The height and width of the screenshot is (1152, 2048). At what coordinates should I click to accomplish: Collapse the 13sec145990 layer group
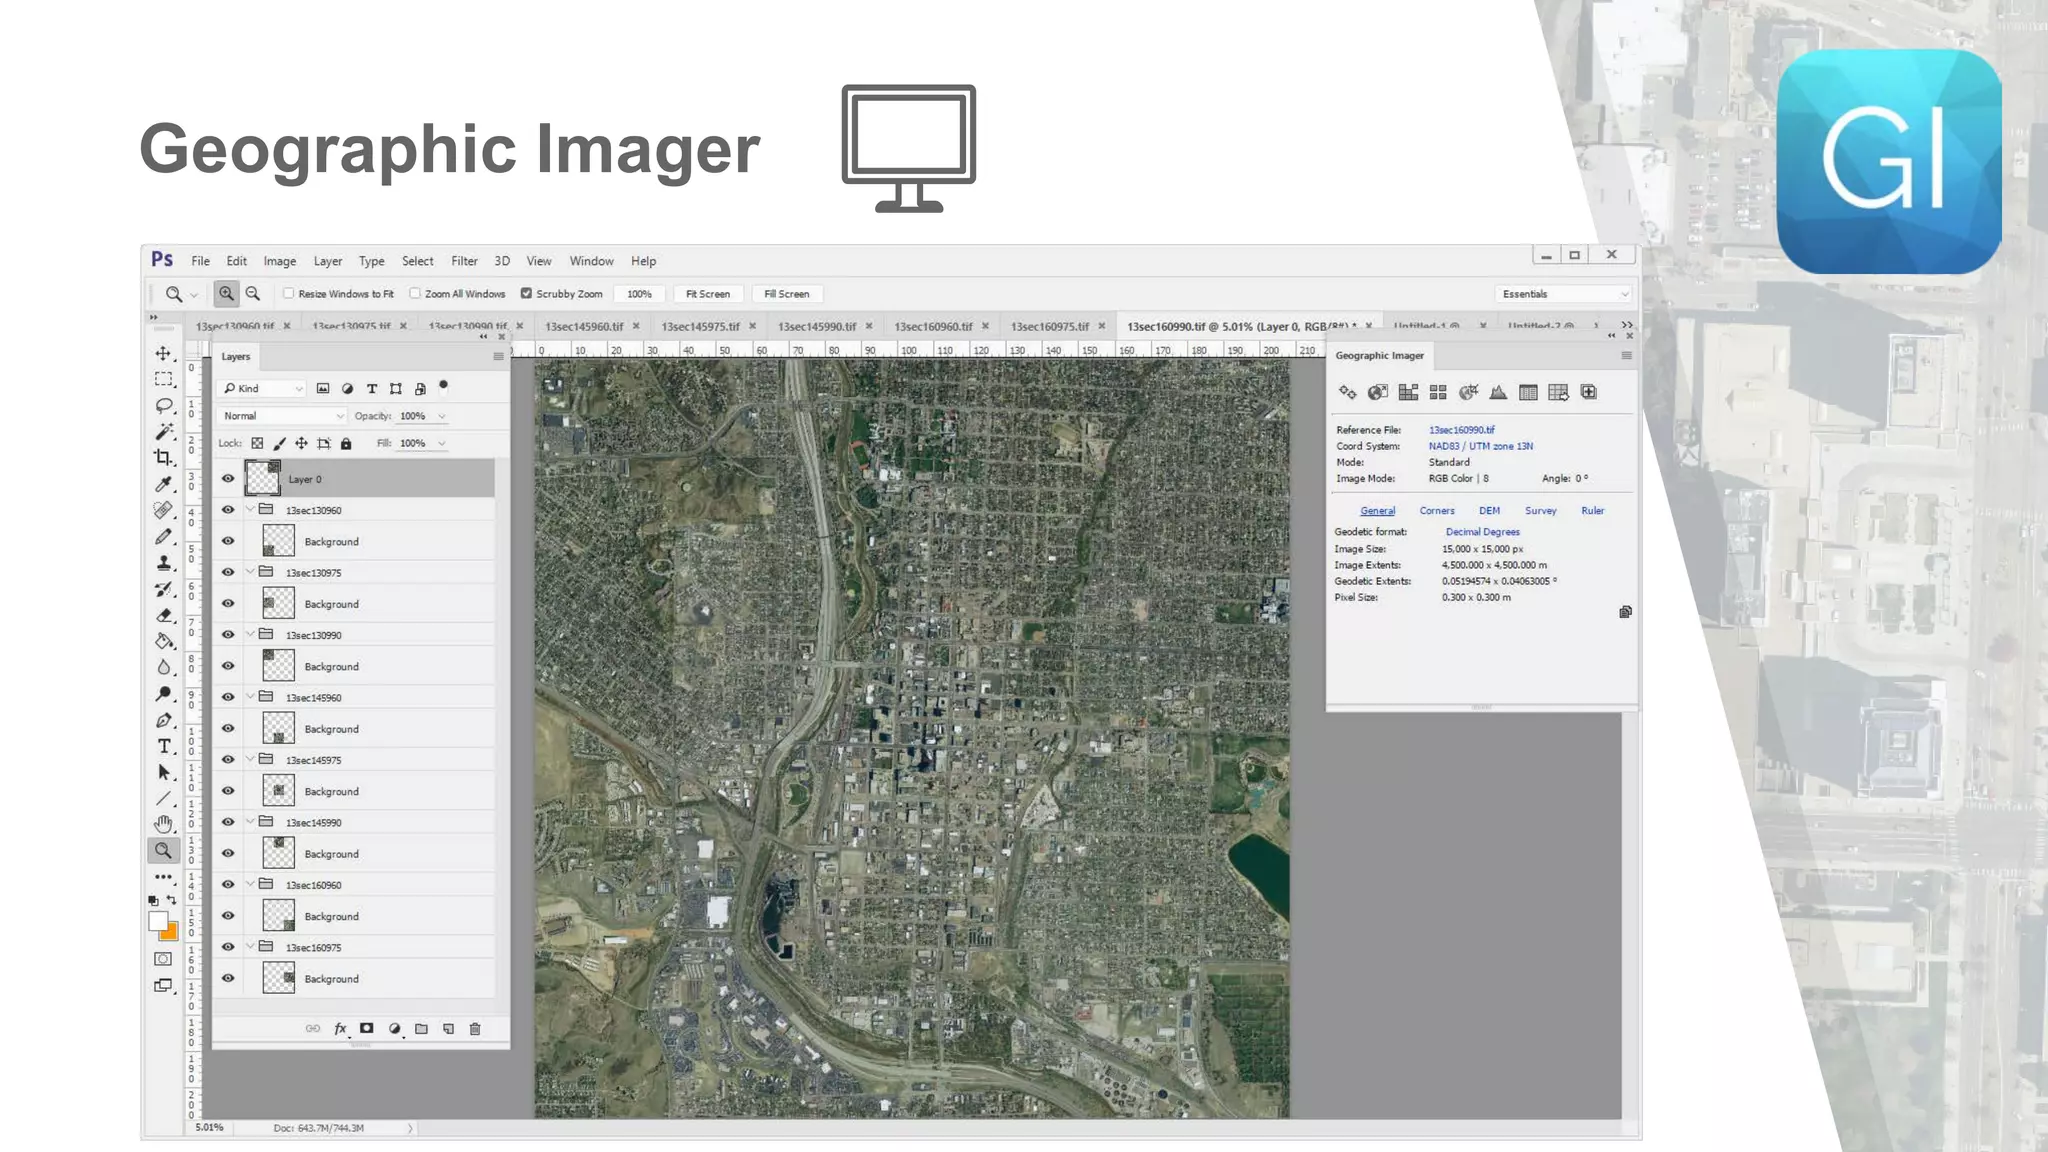pyautogui.click(x=250, y=822)
